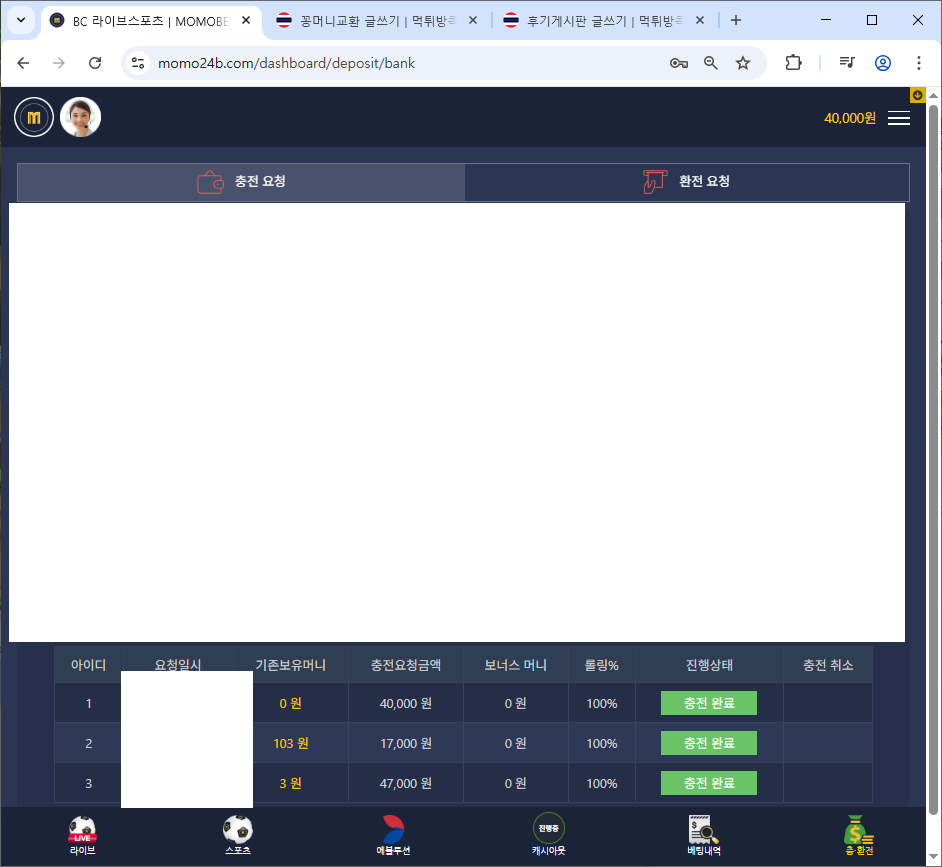
Task: Select the 캐시아웃 icon in bottom bar
Action: click(548, 834)
